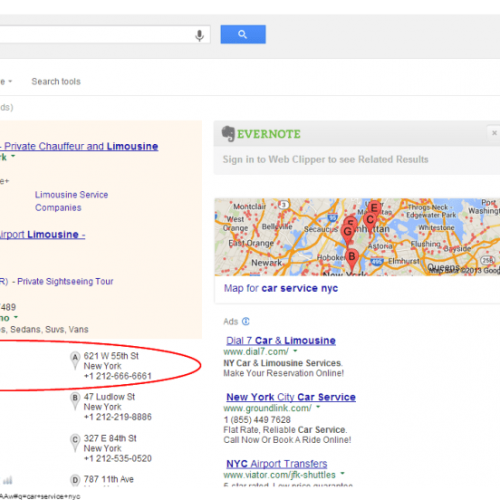
Task: Expand dropdown arrow next to www.groundlink.com
Action: pos(318,407)
